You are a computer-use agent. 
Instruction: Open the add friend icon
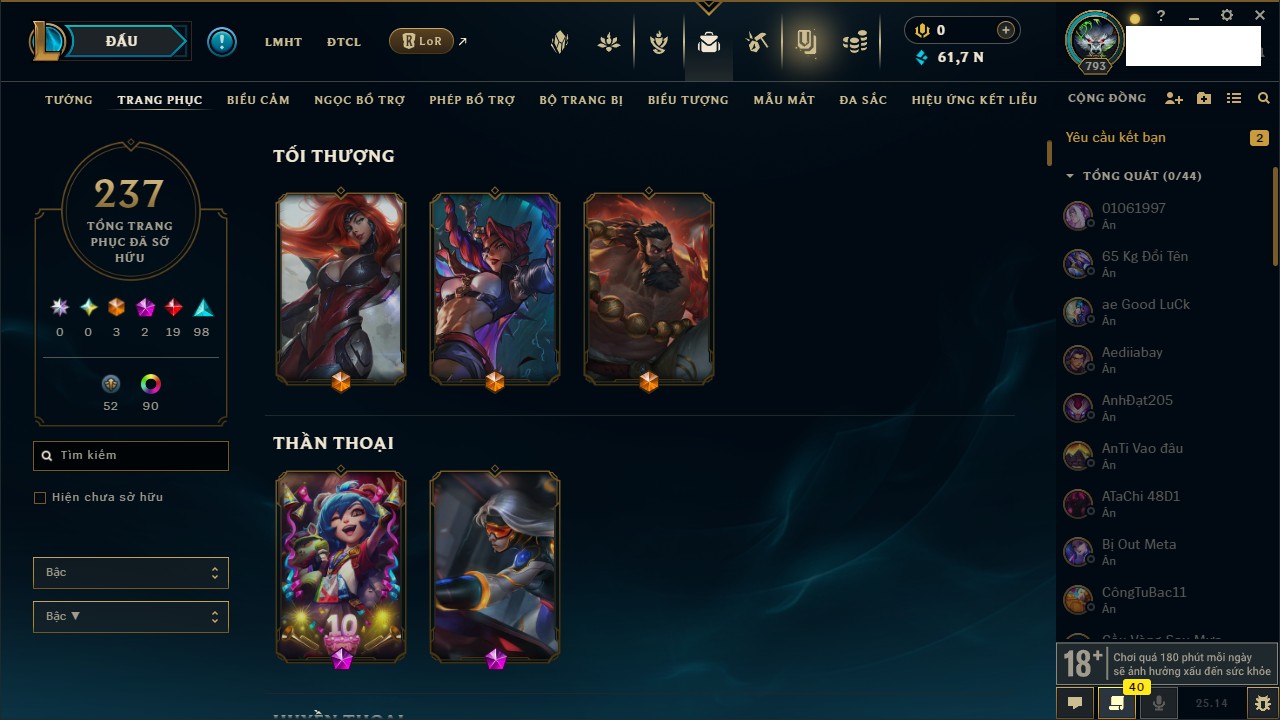(x=1174, y=99)
